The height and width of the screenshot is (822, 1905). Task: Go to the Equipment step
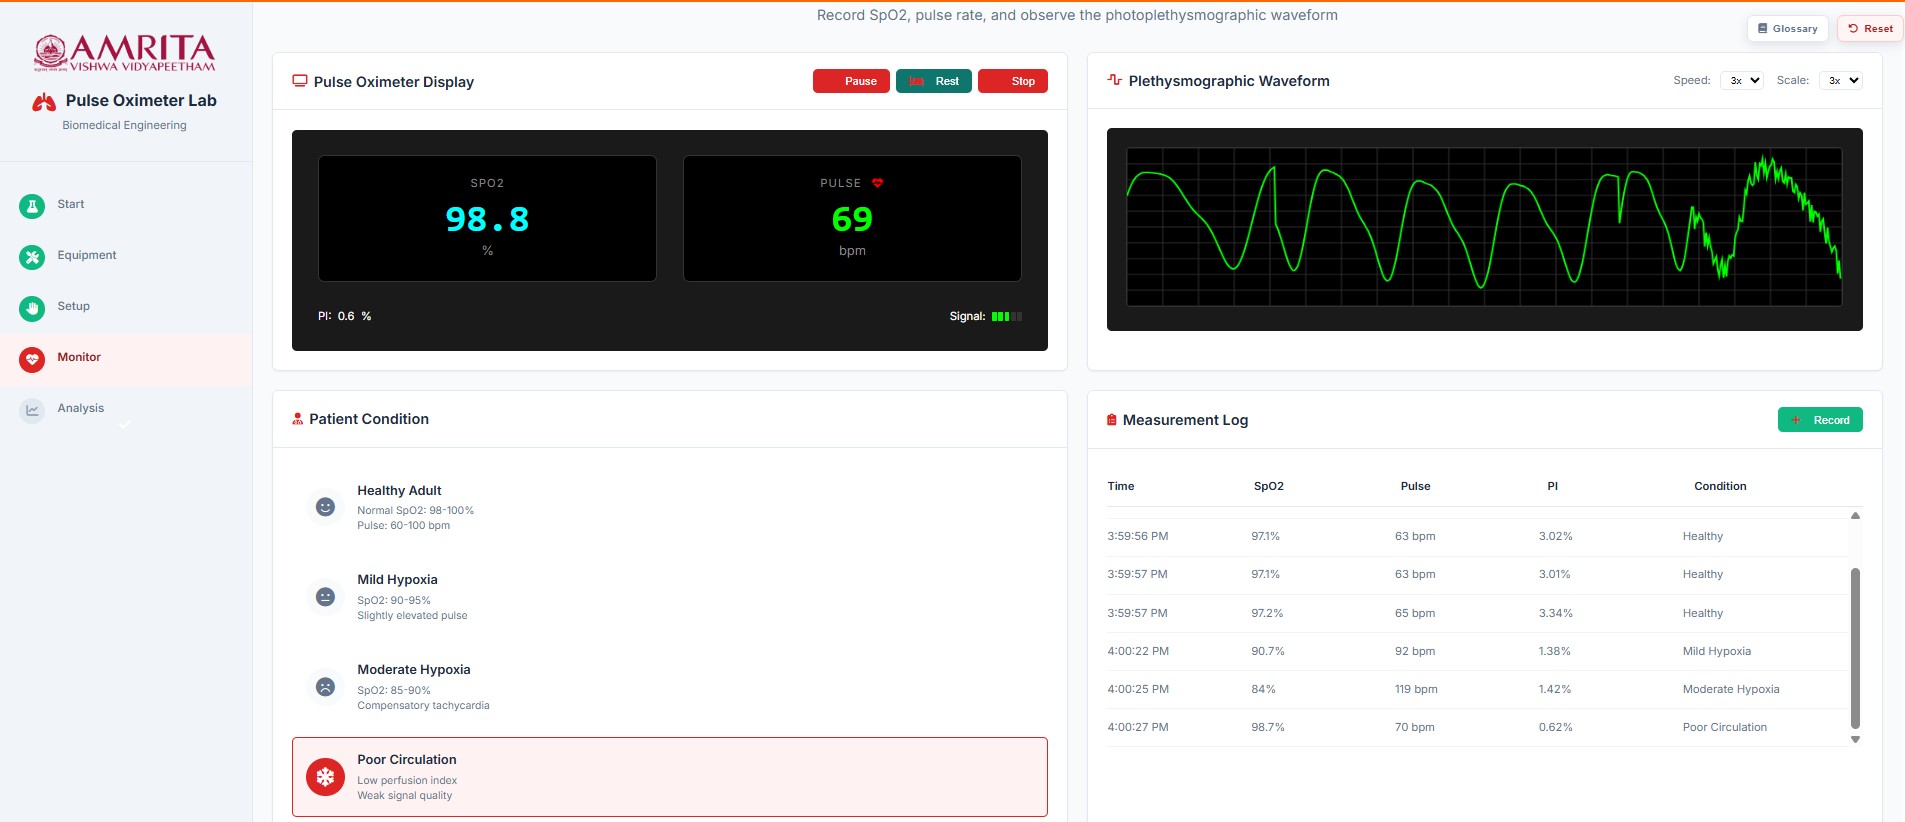point(87,256)
